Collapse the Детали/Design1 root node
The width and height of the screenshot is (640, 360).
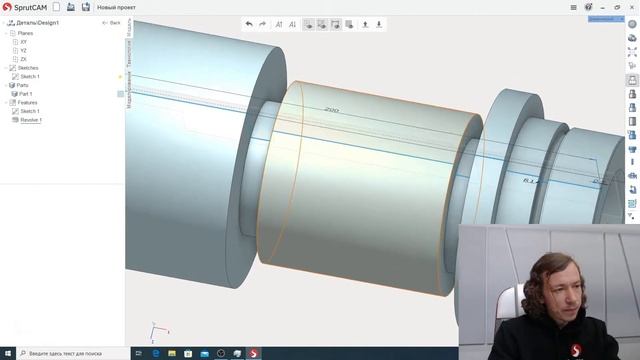pos(4,23)
